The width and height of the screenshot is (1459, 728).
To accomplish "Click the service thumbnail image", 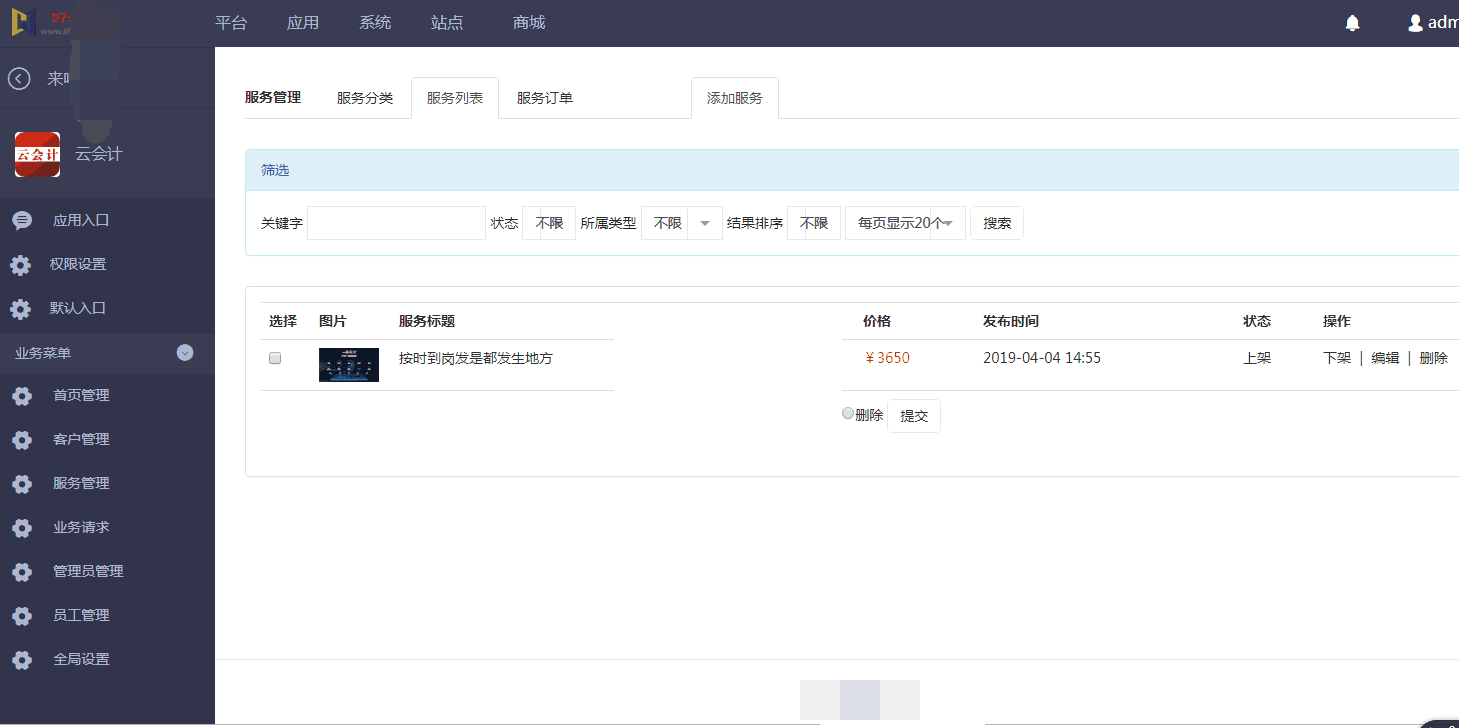I will (x=348, y=365).
